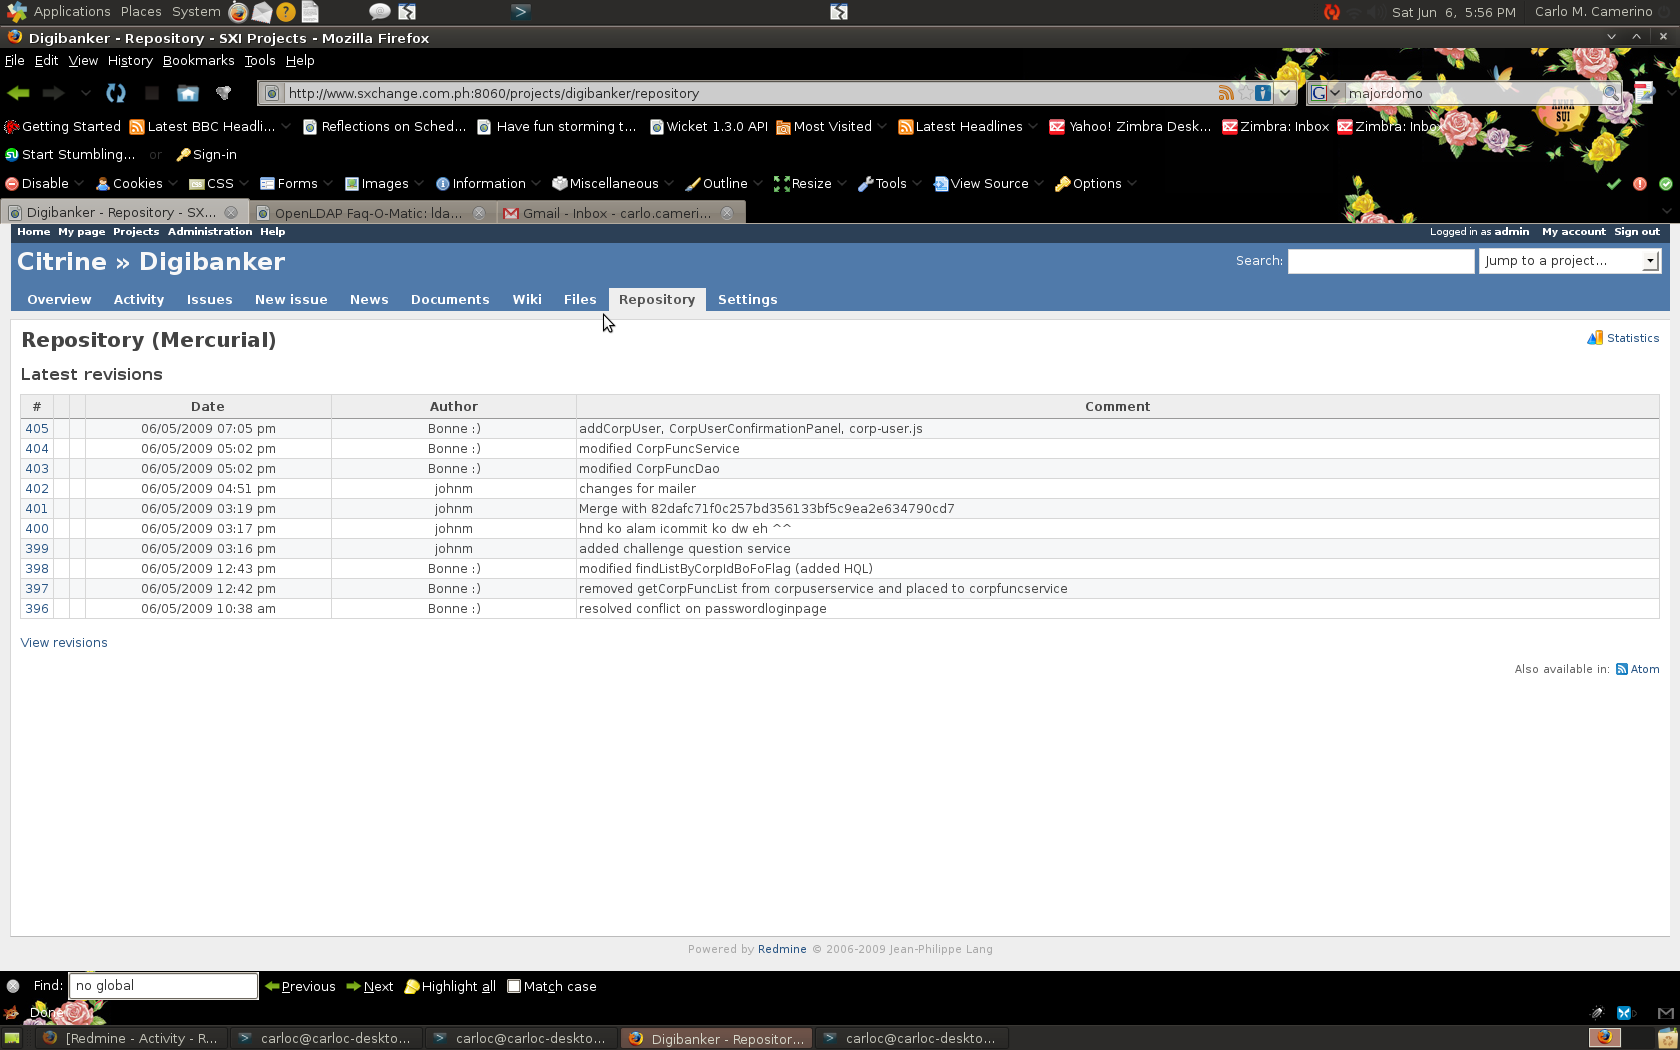Close the OpenLDAP Faq-O-Matic tab
The height and width of the screenshot is (1050, 1680).
coord(479,213)
